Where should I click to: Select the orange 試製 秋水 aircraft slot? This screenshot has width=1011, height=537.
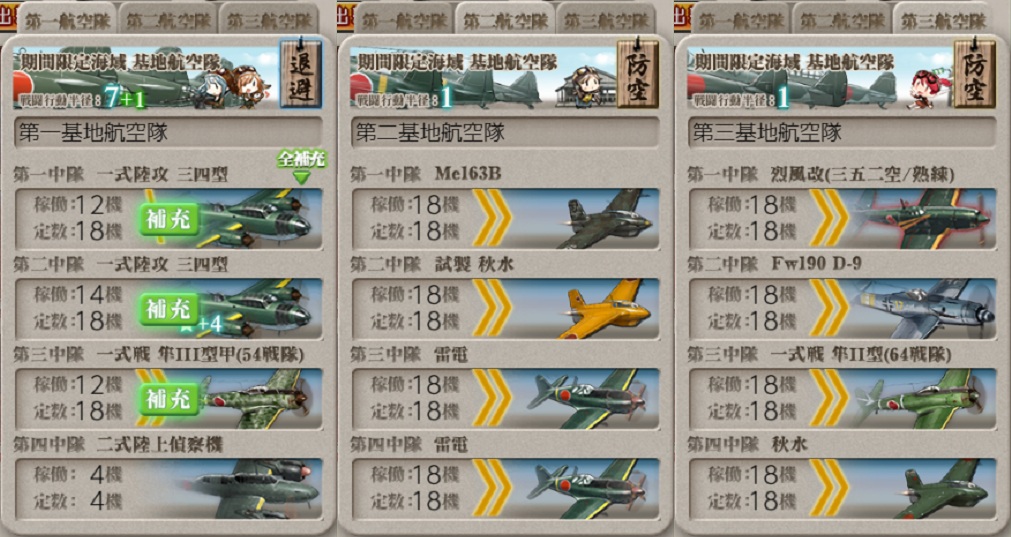(x=506, y=309)
